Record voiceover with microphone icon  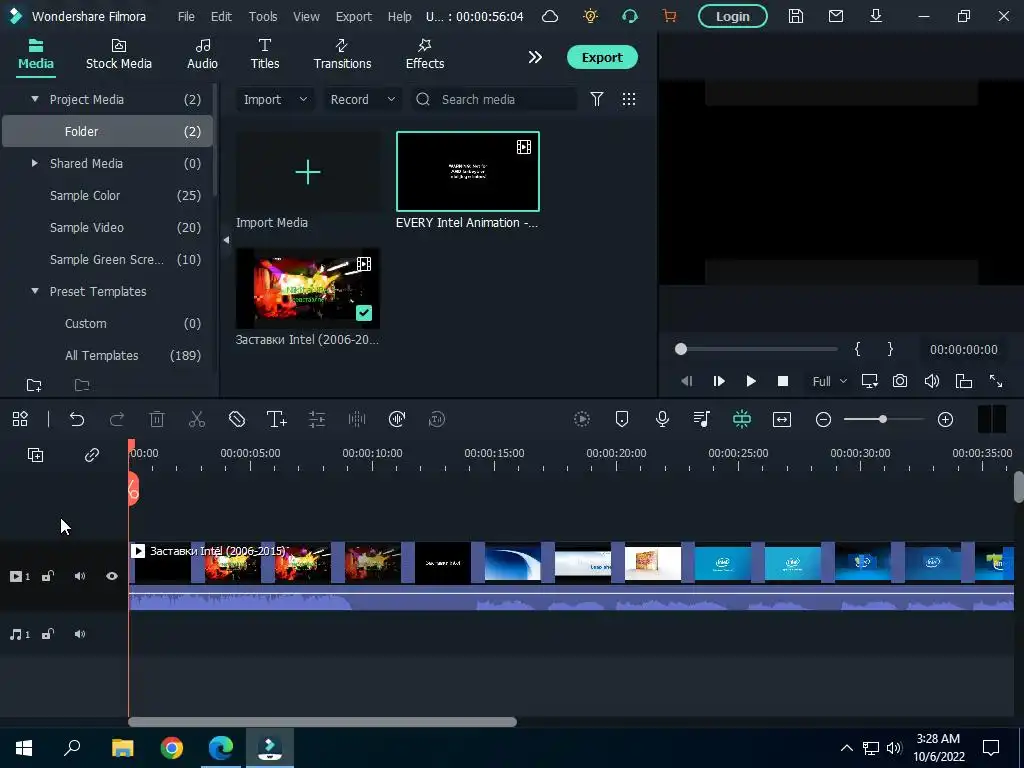click(x=662, y=419)
